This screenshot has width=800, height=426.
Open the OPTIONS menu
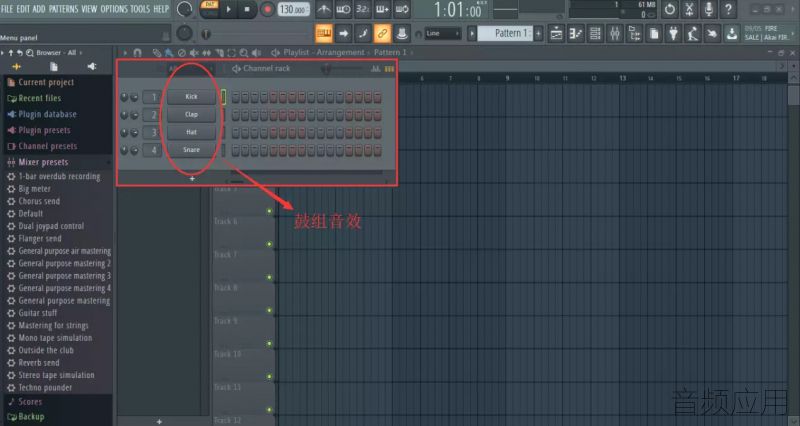click(x=114, y=9)
